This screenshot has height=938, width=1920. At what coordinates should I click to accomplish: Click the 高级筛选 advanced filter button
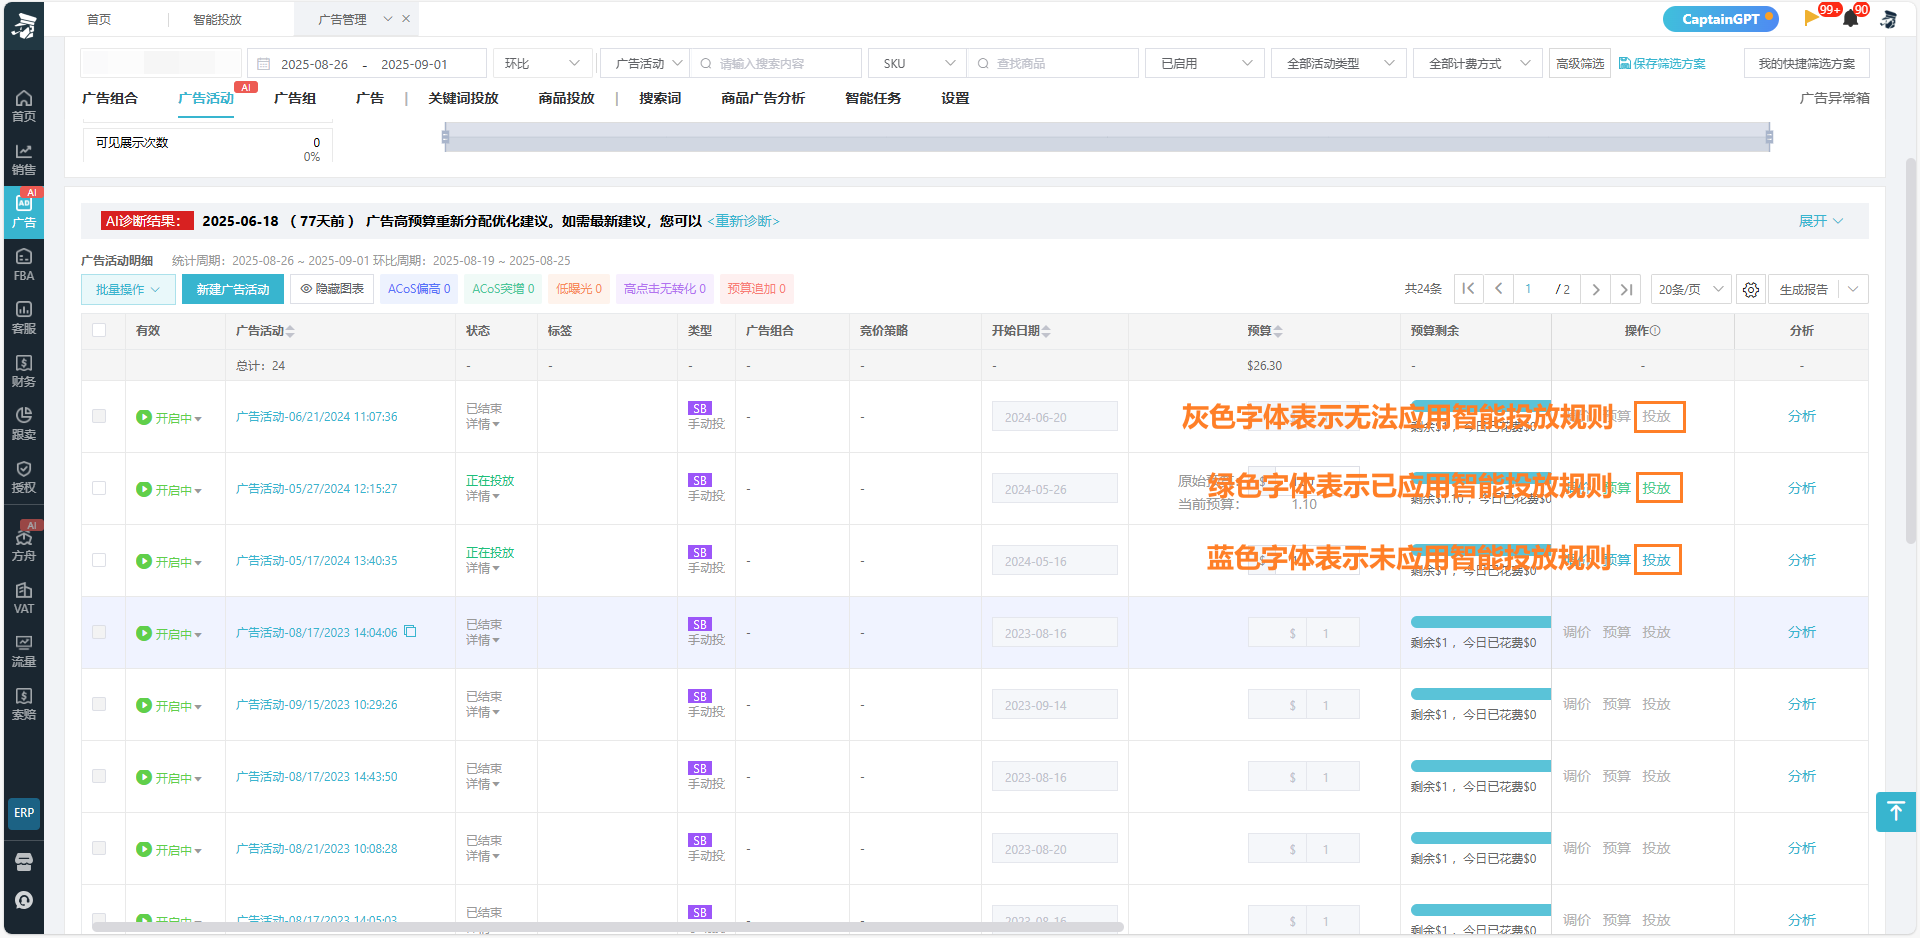coord(1580,63)
